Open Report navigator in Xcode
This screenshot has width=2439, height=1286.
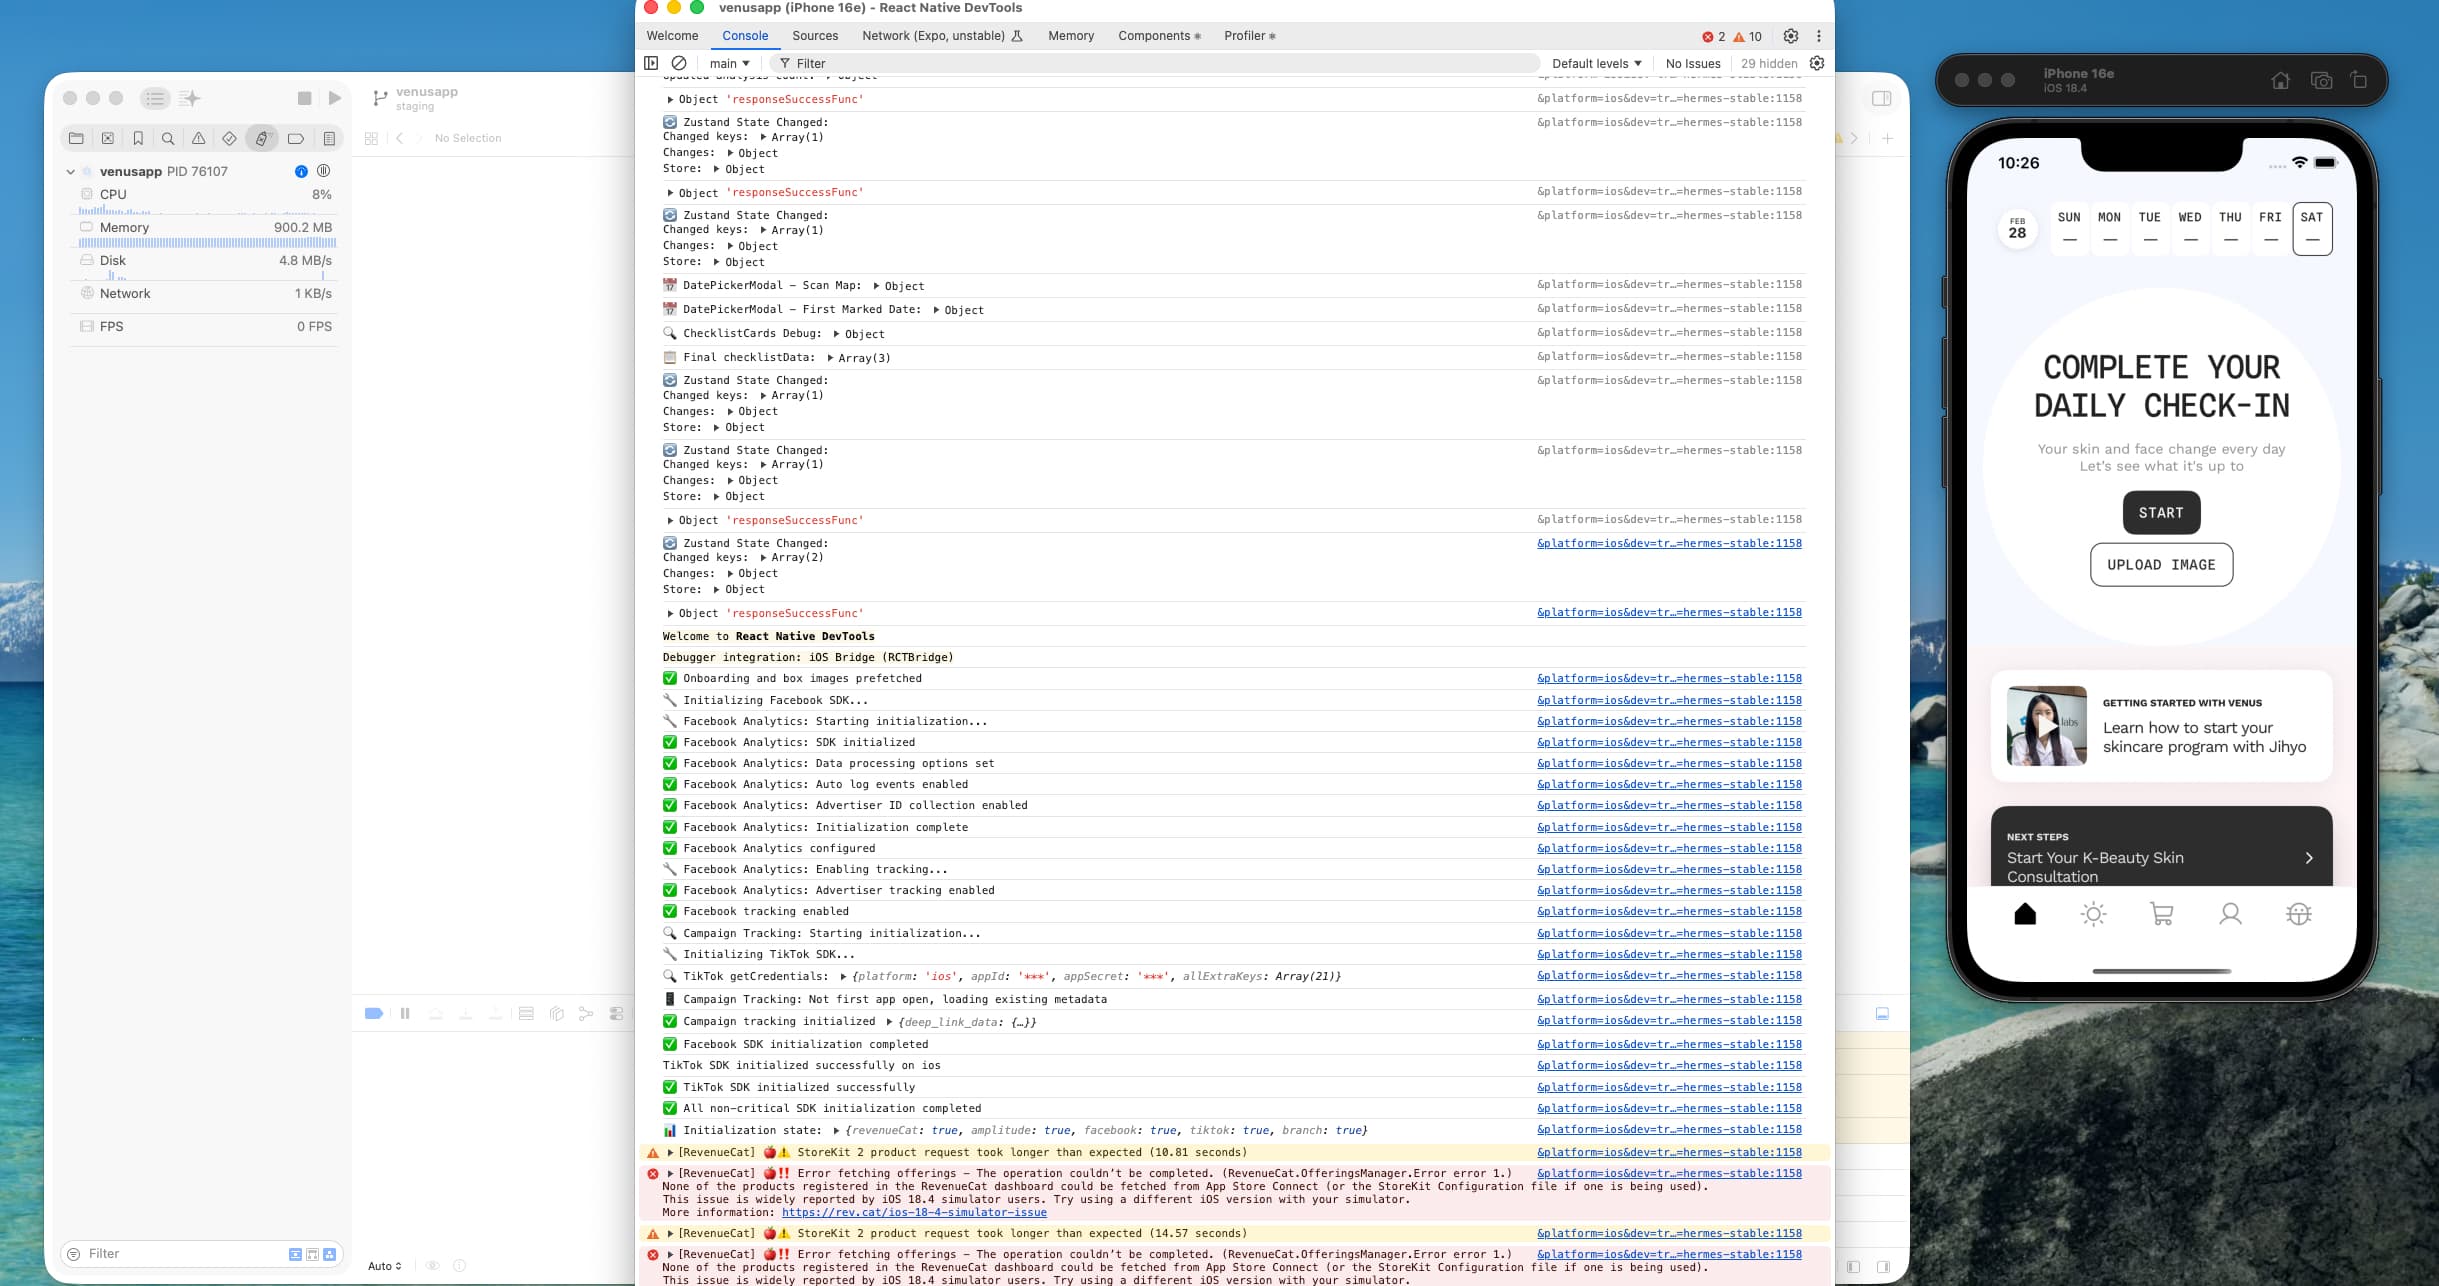tap(329, 138)
